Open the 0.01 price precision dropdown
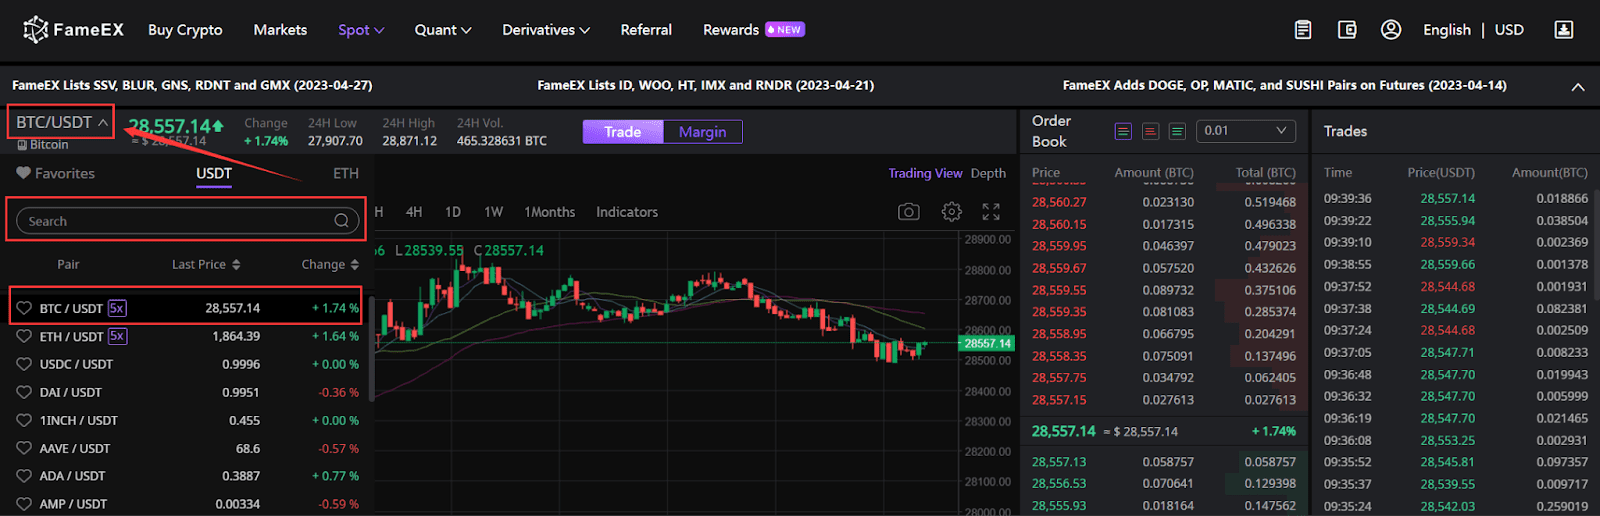The width and height of the screenshot is (1600, 516). click(x=1246, y=131)
